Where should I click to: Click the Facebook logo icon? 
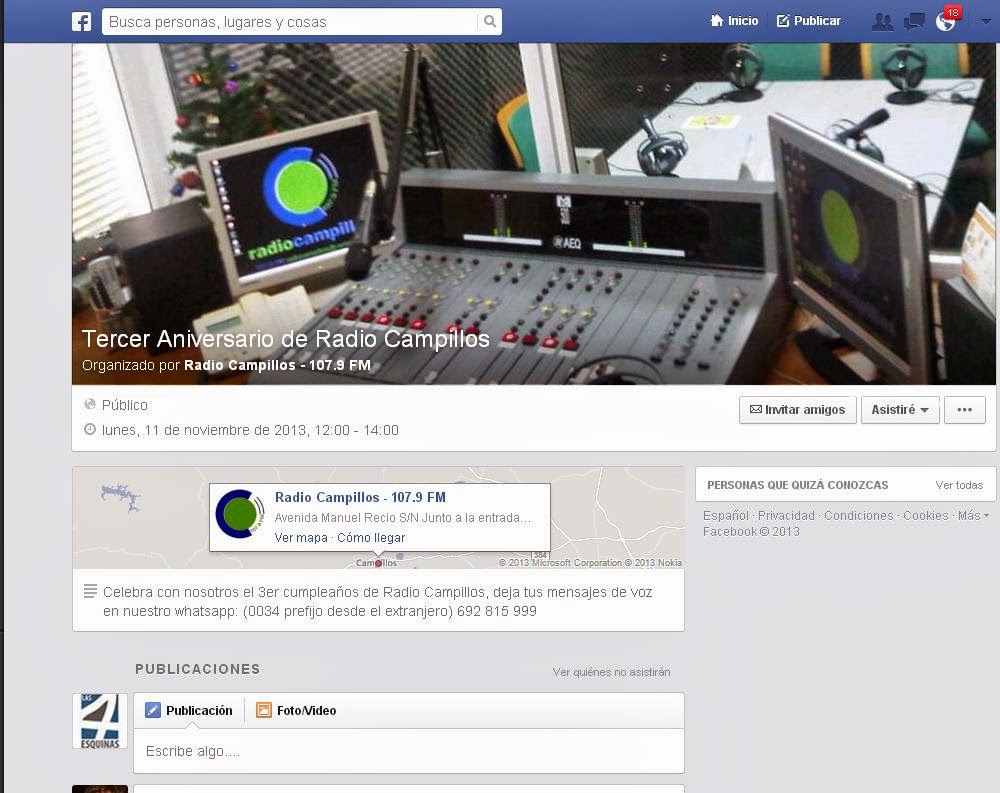(82, 22)
